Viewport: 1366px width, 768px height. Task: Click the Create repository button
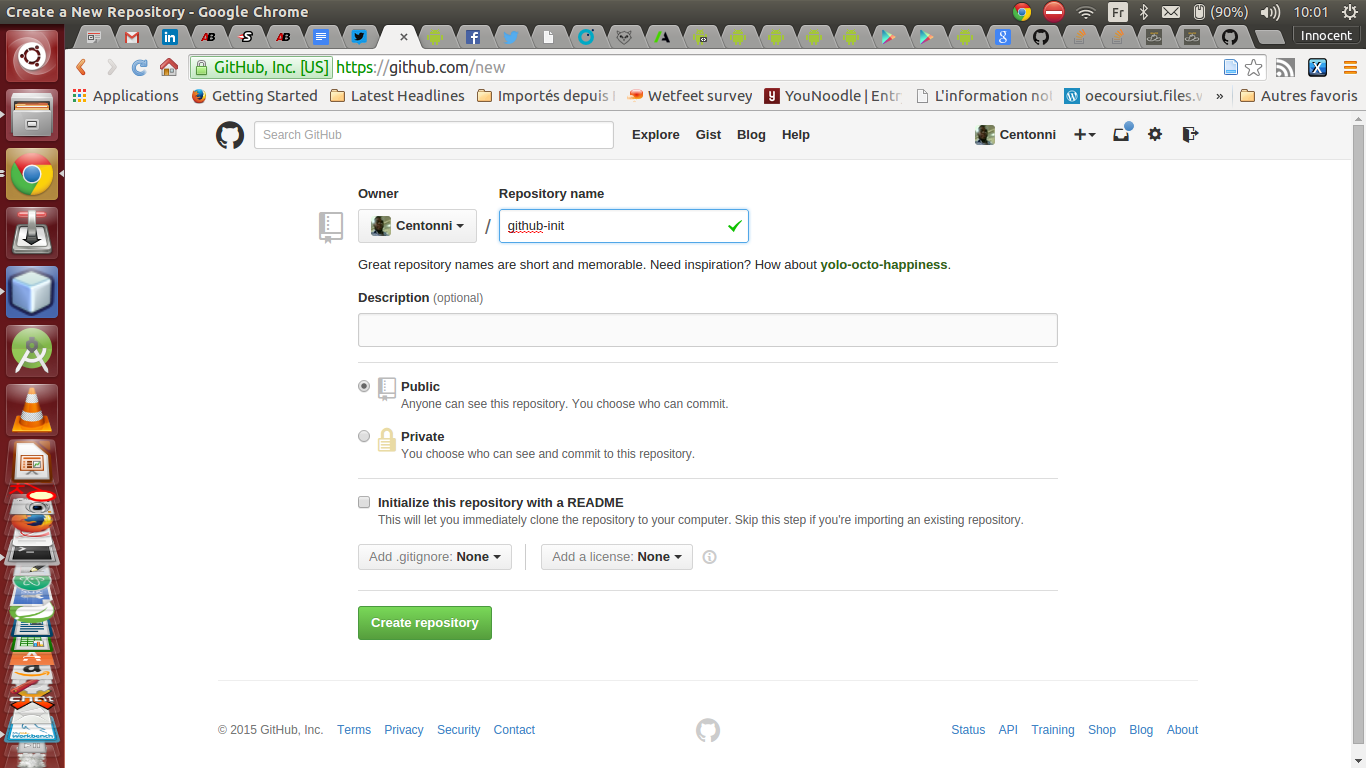425,623
